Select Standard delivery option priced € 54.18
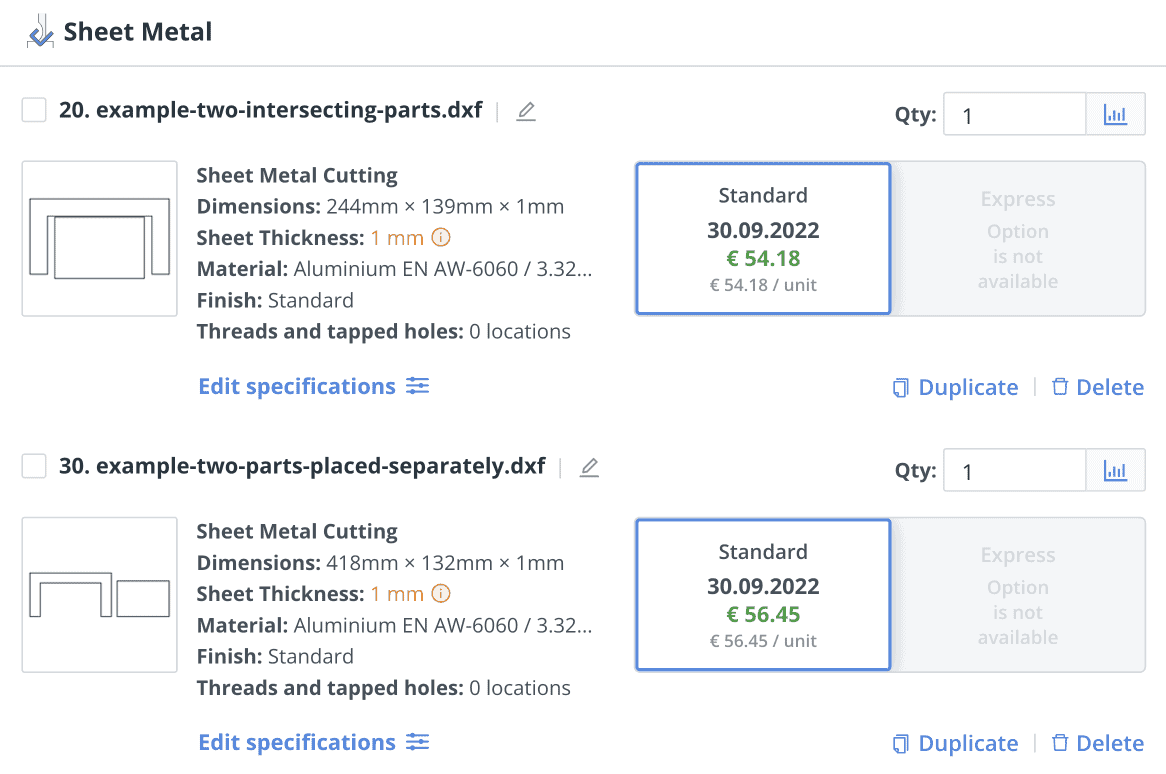 [x=763, y=239]
